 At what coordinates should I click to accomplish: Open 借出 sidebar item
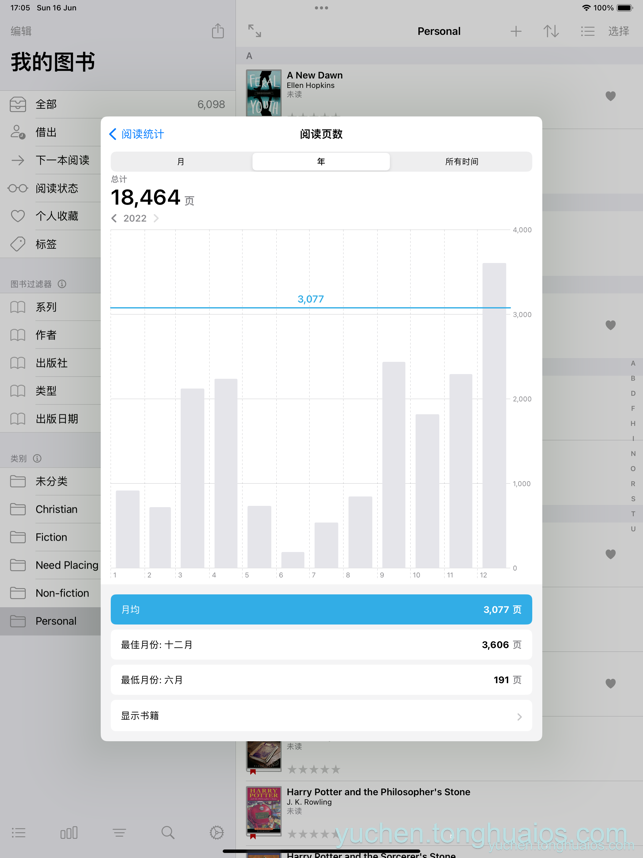point(50,132)
